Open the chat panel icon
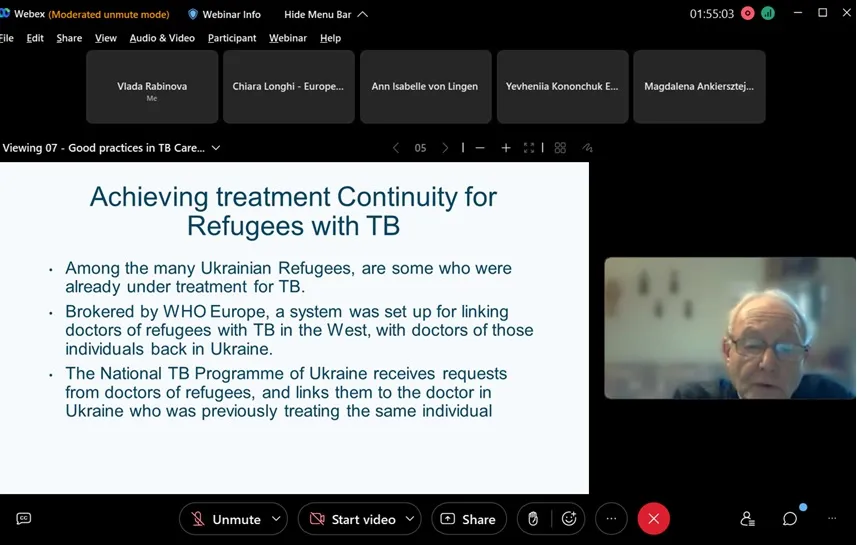This screenshot has height=545, width=857. point(790,519)
